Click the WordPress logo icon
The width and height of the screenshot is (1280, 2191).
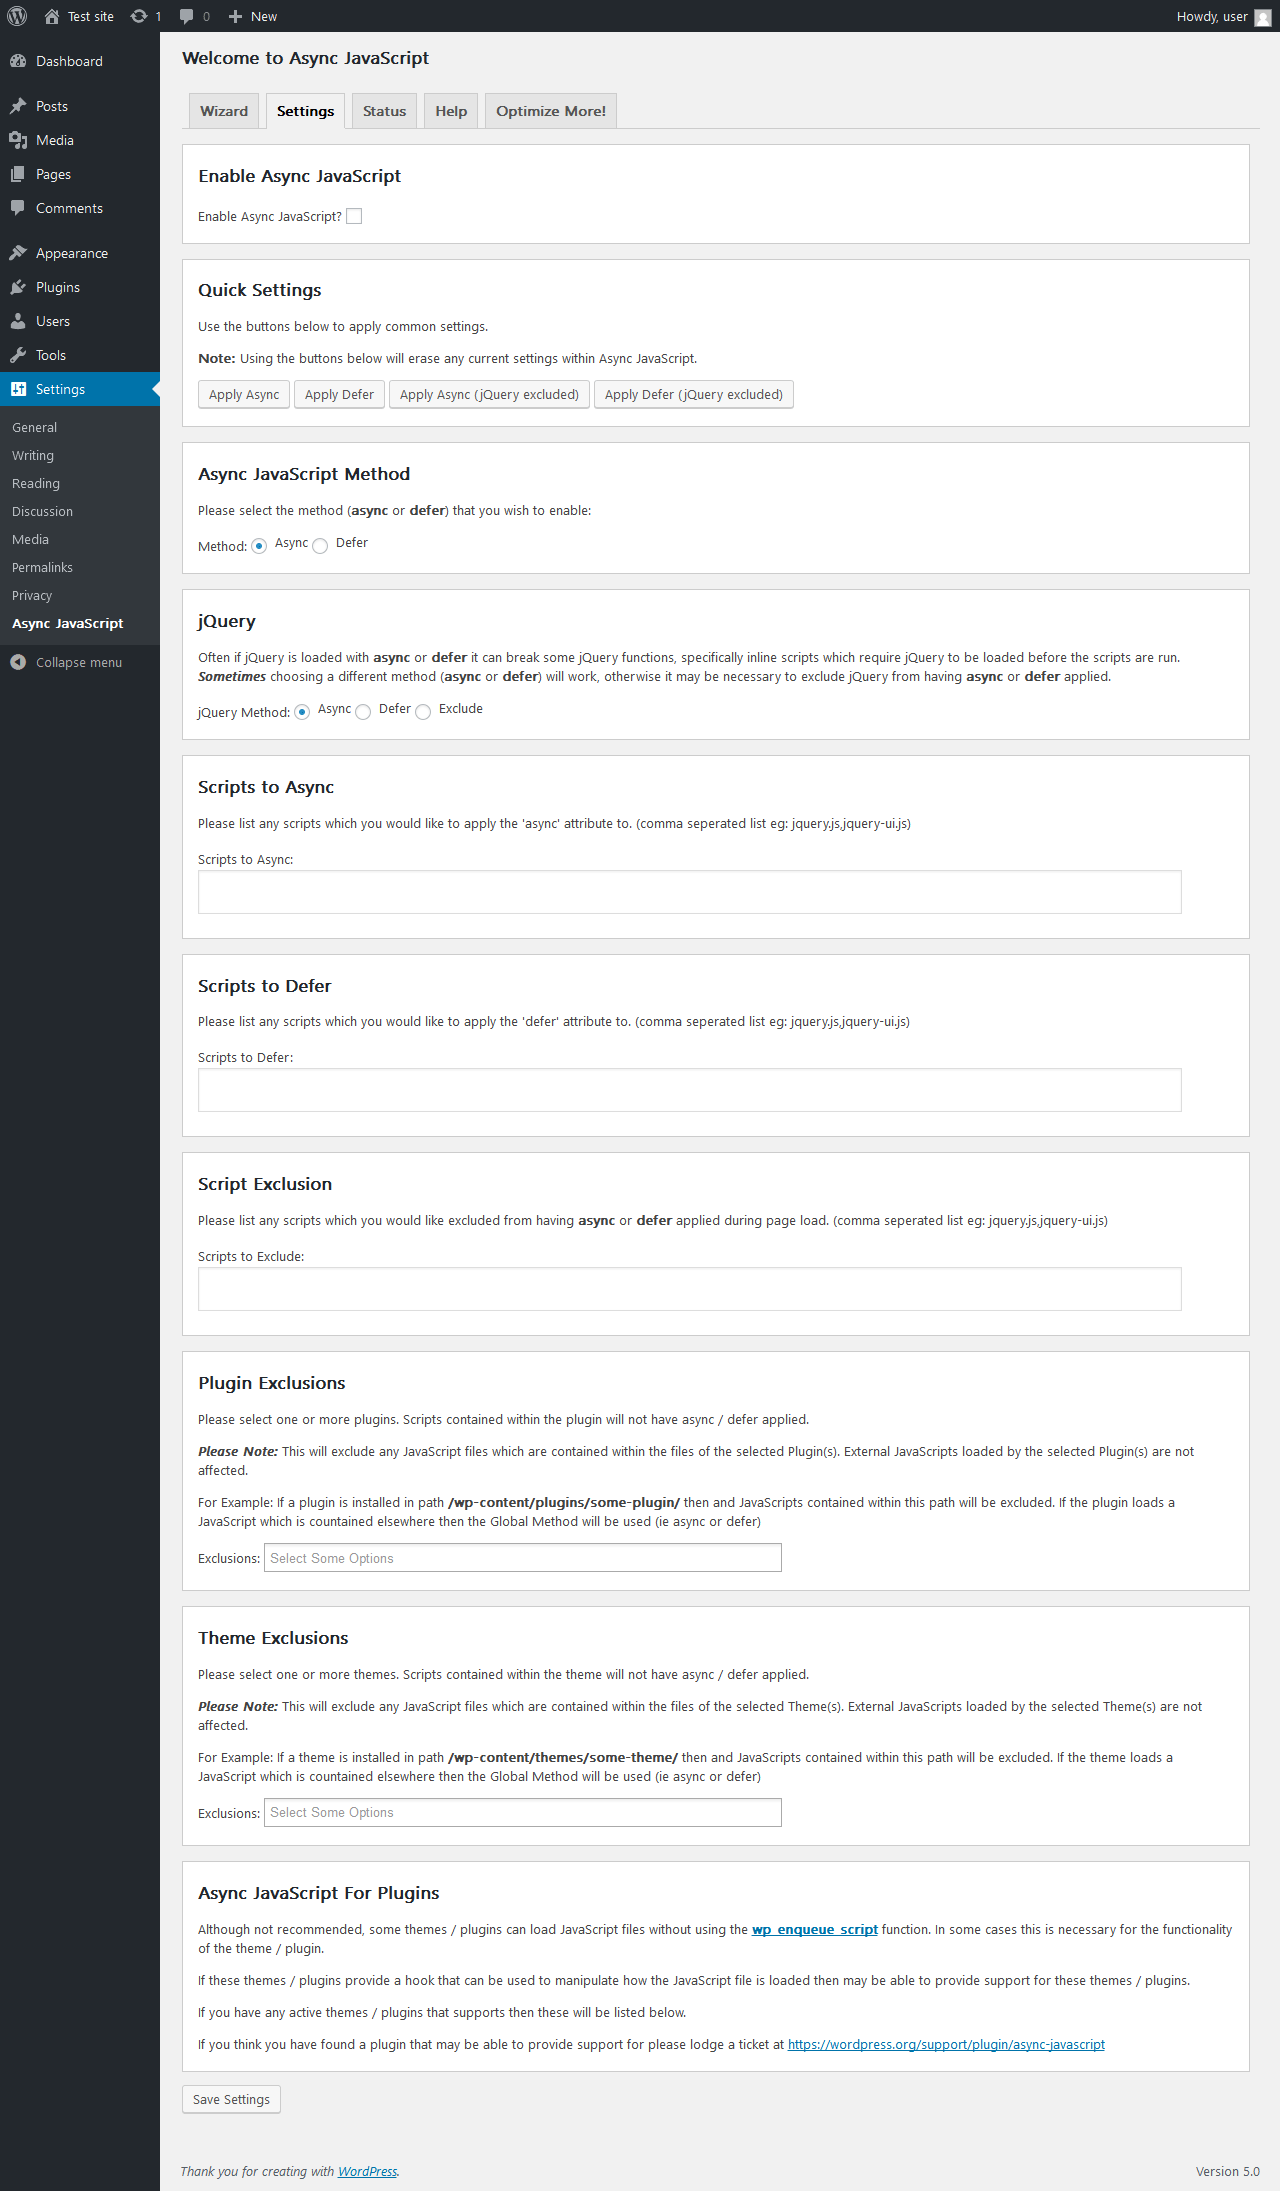coord(17,16)
